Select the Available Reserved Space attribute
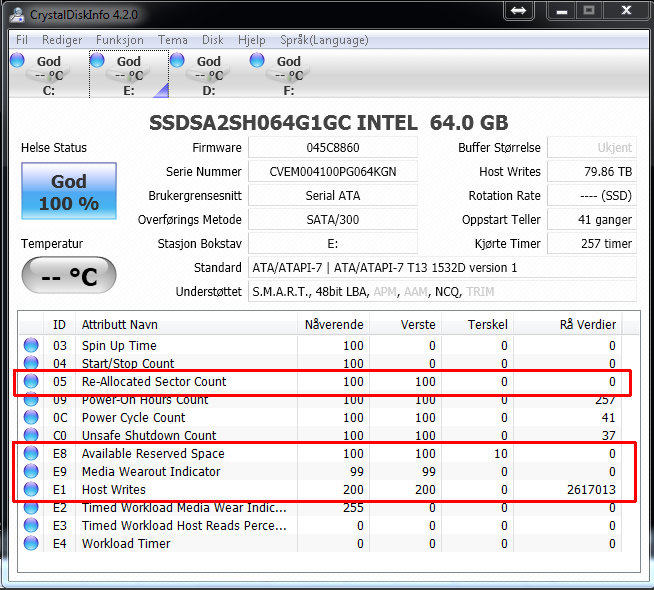Image resolution: width=654 pixels, height=590 pixels. [x=153, y=453]
